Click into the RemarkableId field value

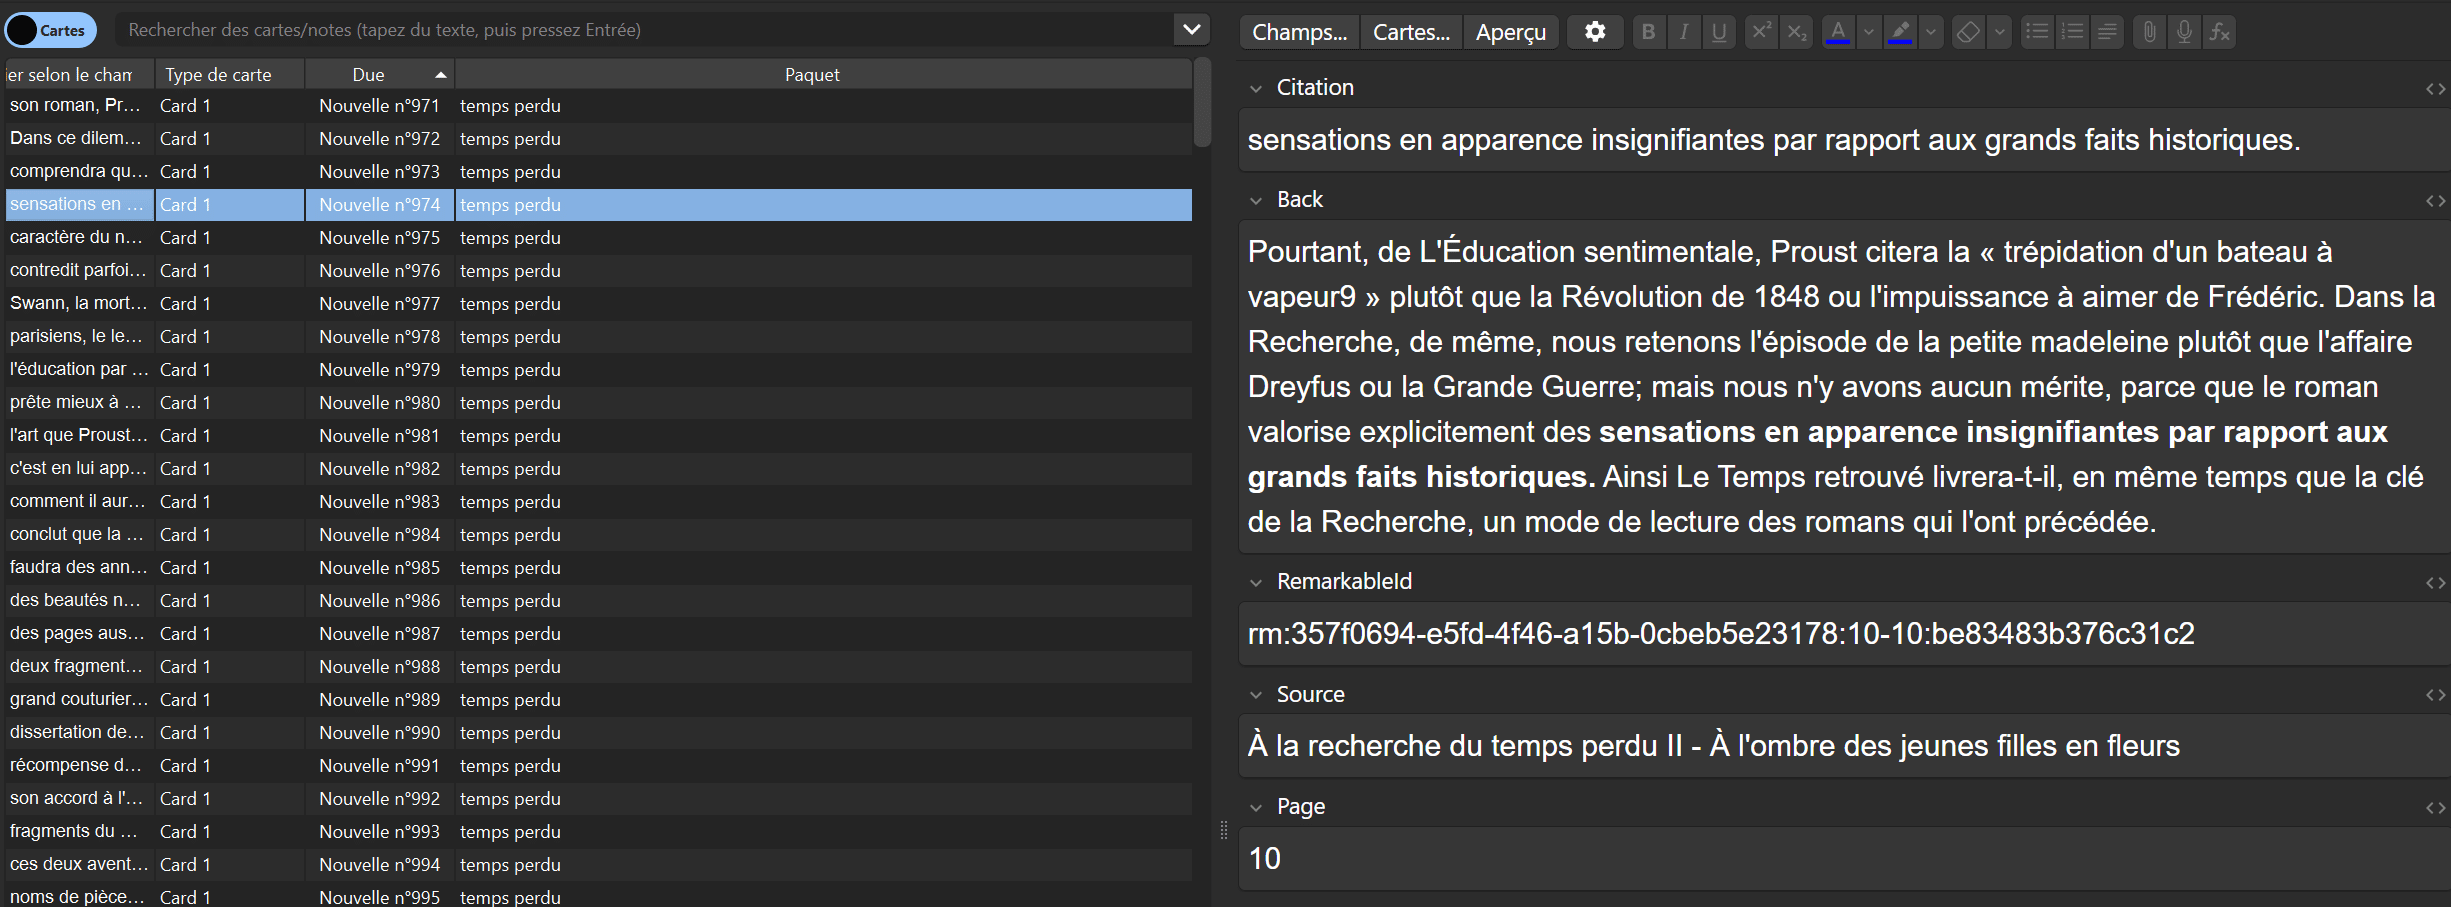(x=1845, y=634)
